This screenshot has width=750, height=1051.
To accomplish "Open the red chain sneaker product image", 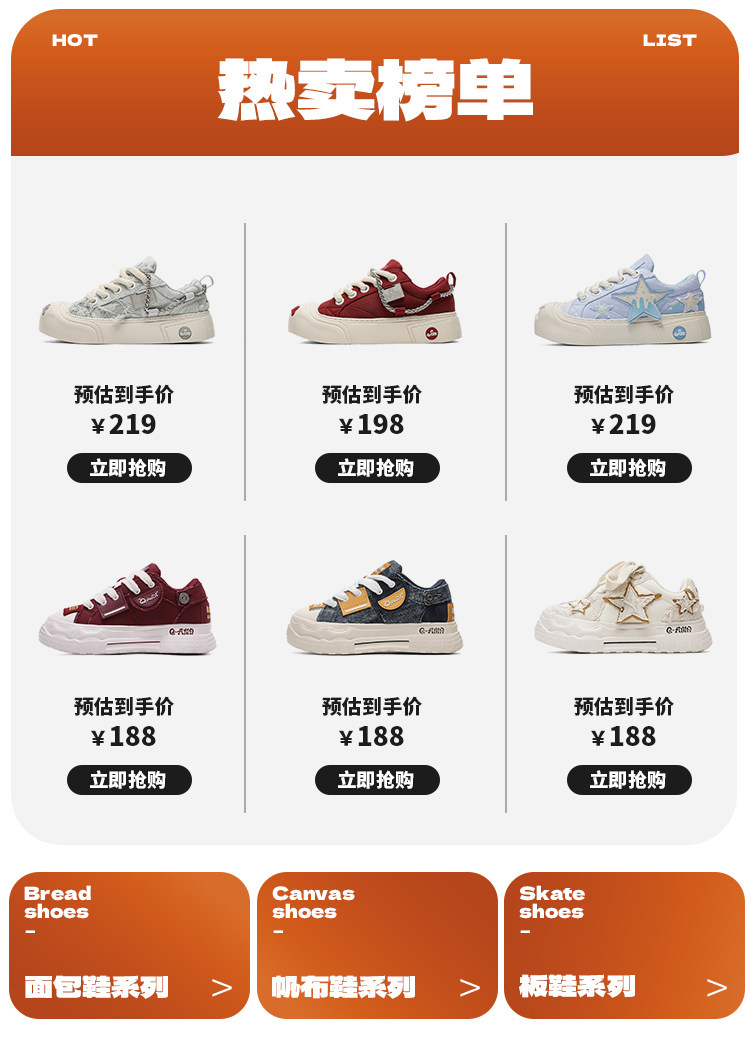I will [375, 301].
